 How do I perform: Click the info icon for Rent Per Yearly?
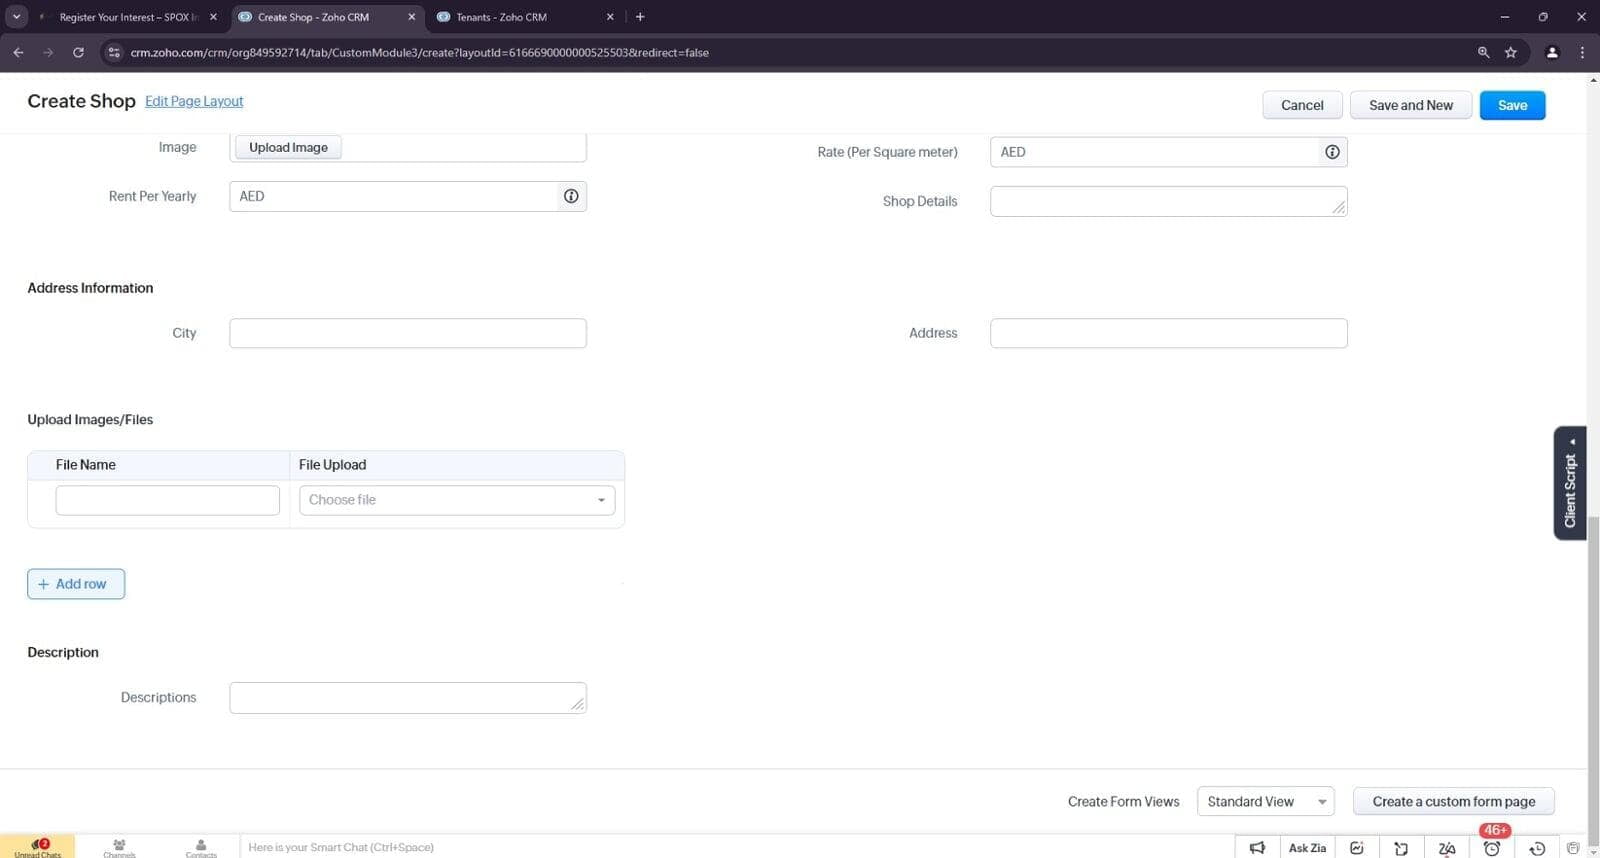pyautogui.click(x=571, y=196)
